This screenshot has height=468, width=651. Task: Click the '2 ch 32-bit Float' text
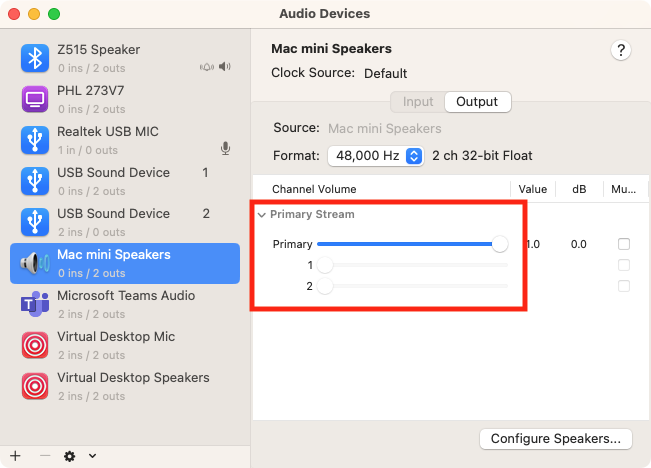482,156
